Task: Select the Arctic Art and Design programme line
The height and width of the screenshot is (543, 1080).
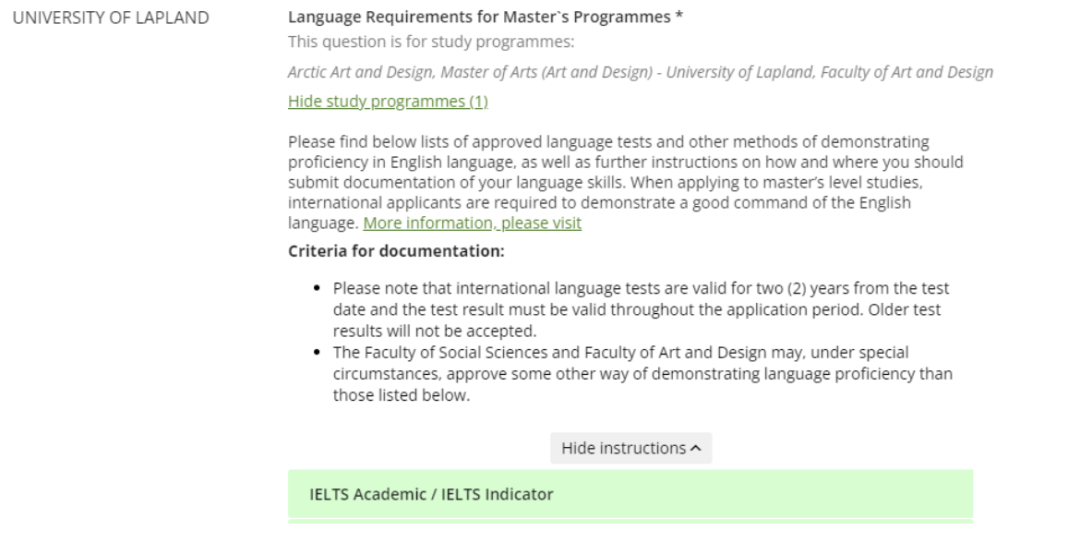Action: point(641,72)
